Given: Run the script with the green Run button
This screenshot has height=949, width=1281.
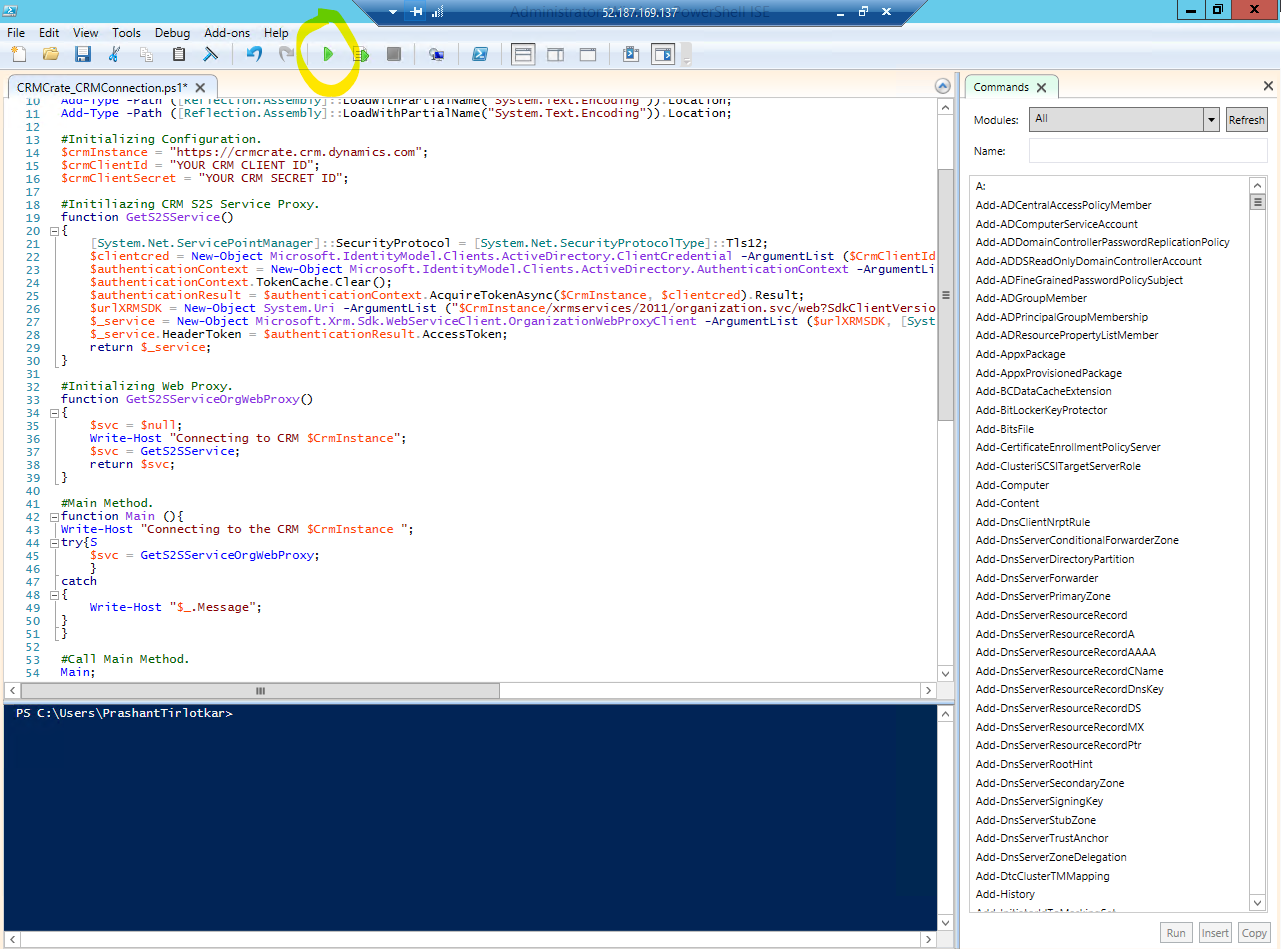Looking at the screenshot, I should tap(328, 54).
